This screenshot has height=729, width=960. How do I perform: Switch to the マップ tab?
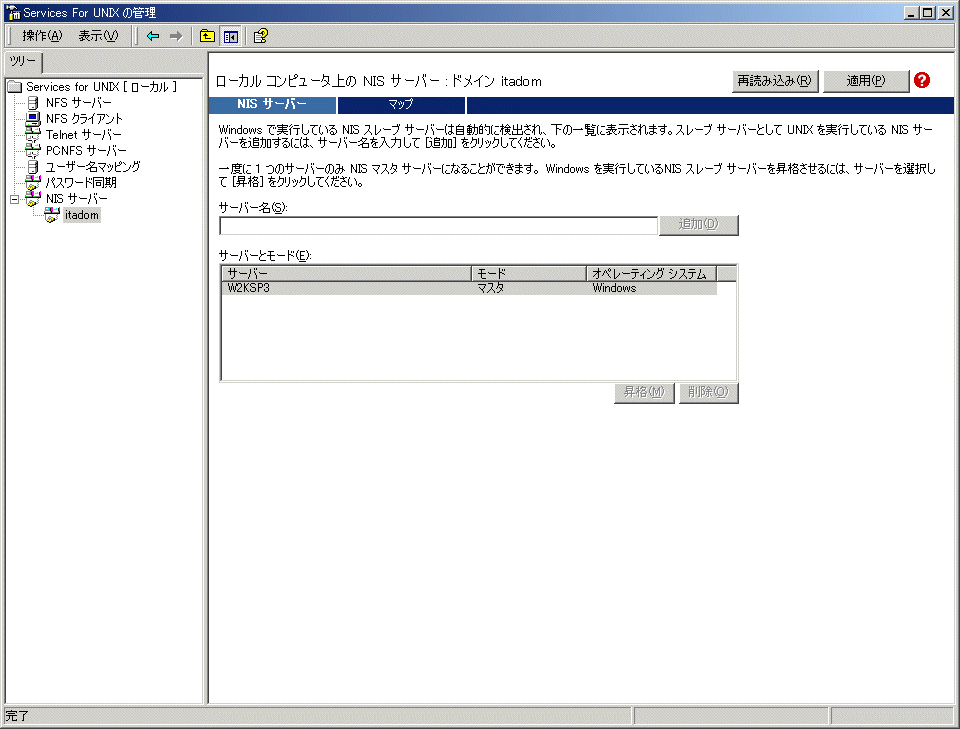click(401, 104)
